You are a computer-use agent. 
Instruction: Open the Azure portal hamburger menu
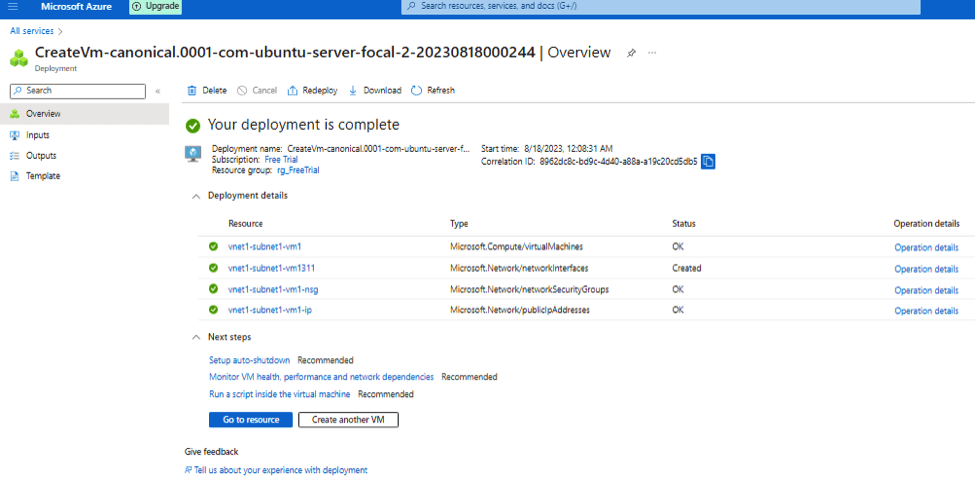click(13, 7)
